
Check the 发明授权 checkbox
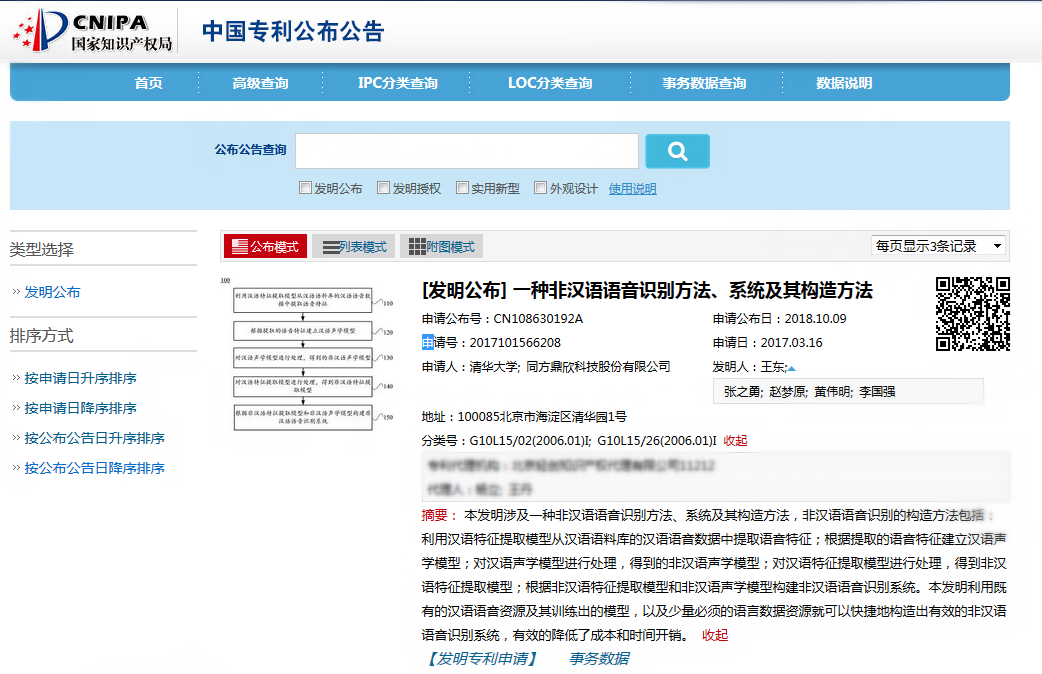coord(384,188)
